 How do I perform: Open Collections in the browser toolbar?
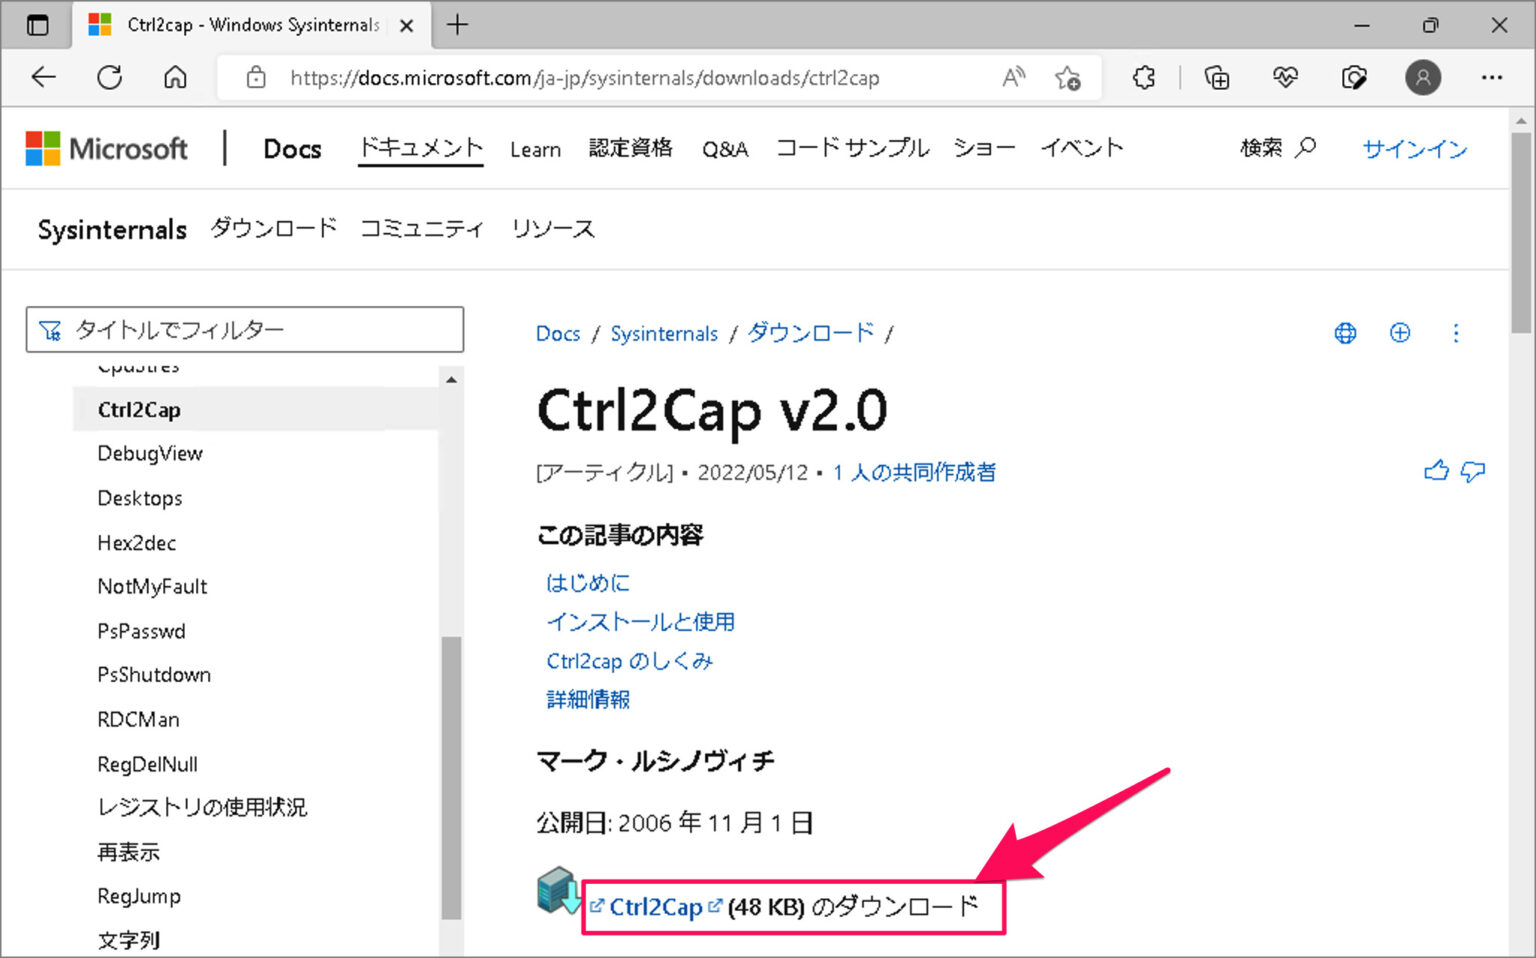(x=1217, y=77)
